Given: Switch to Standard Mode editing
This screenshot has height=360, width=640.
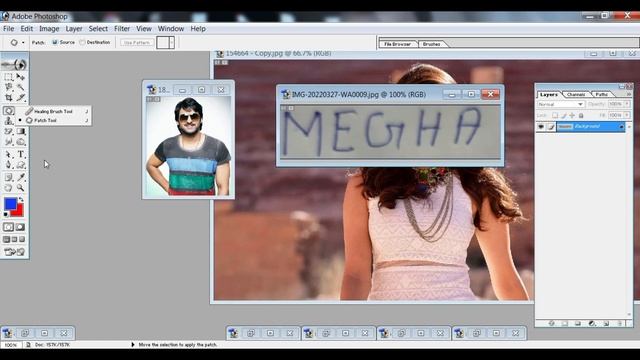Looking at the screenshot, I should tap(9, 227).
